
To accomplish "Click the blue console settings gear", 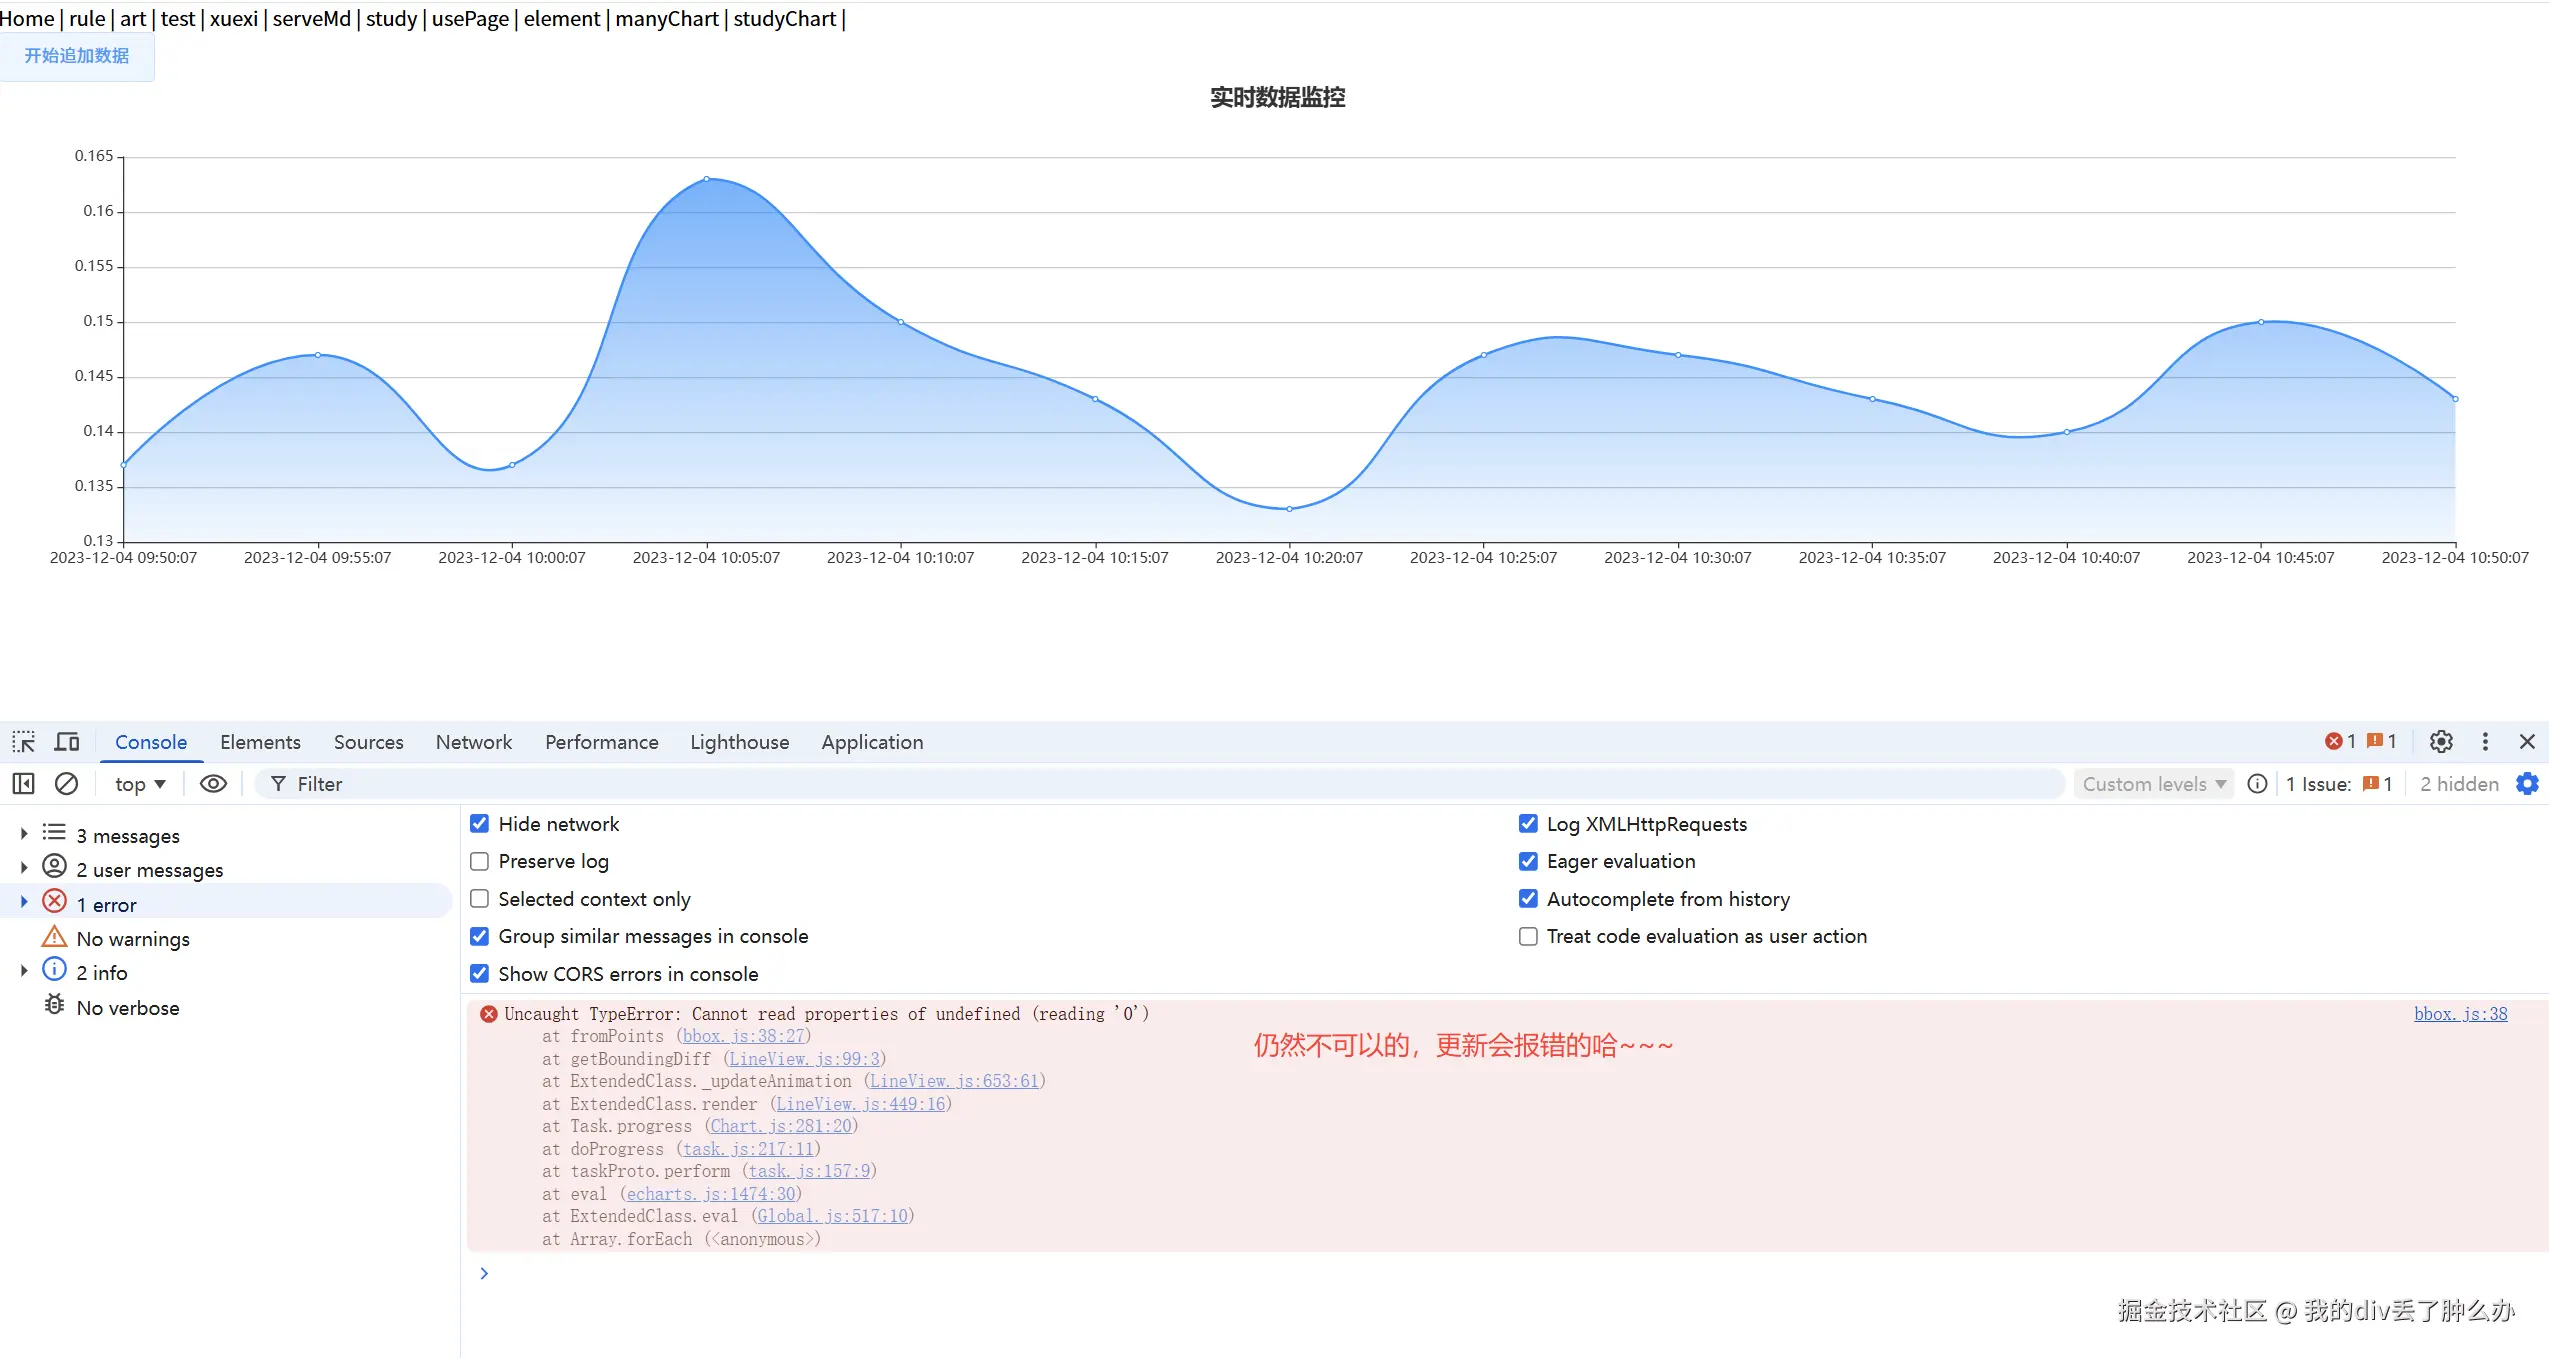I will coord(2527,784).
